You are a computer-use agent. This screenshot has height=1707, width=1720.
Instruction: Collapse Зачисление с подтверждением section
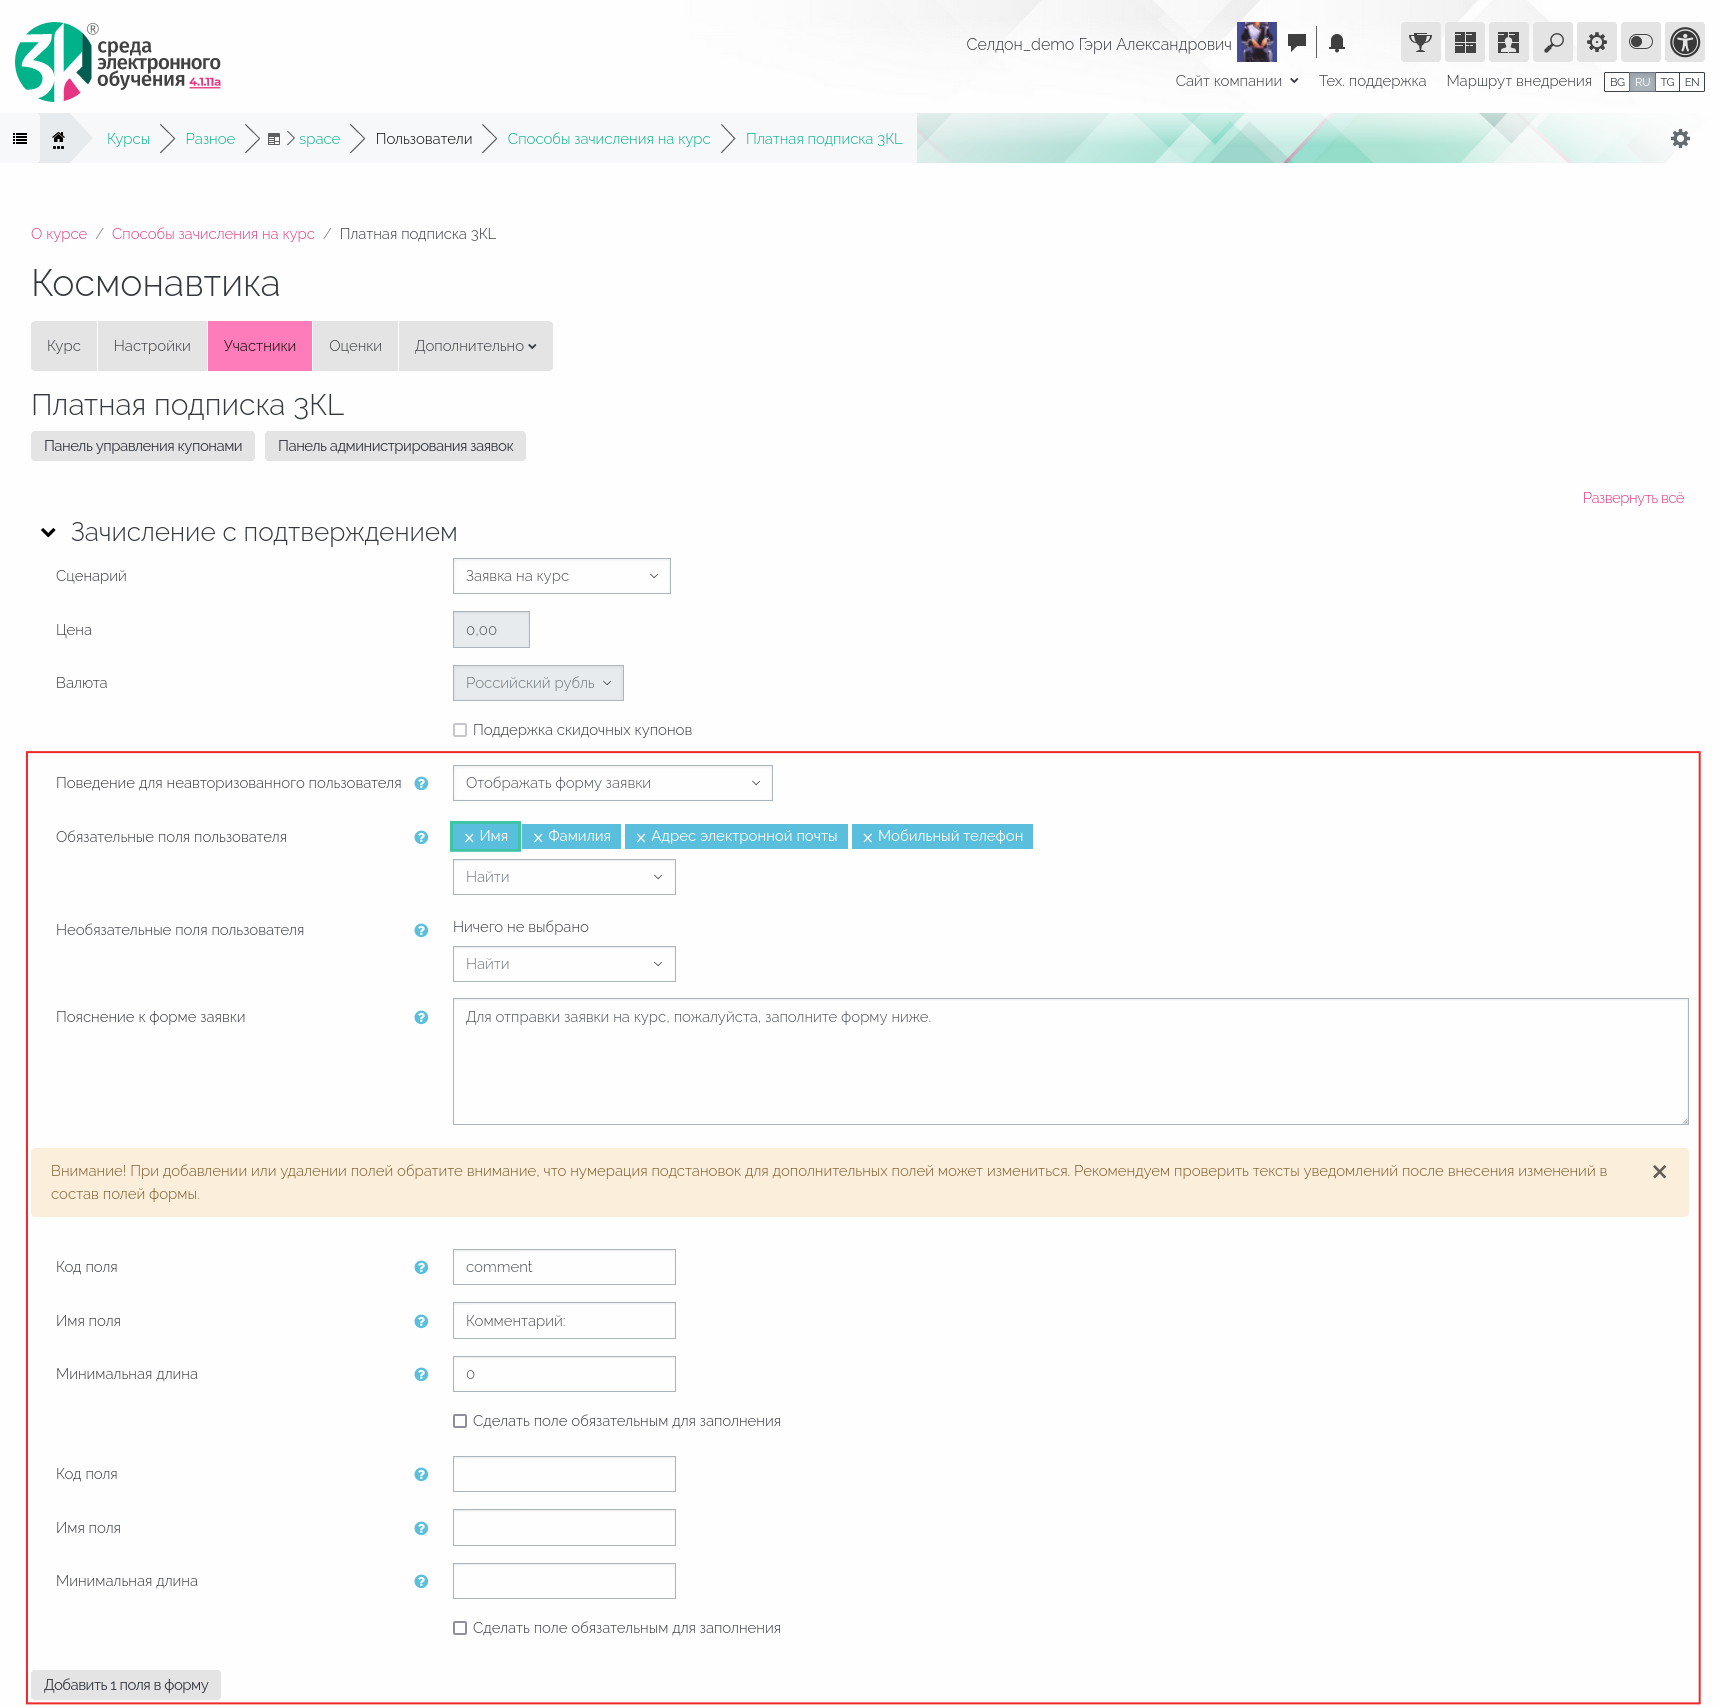(48, 533)
